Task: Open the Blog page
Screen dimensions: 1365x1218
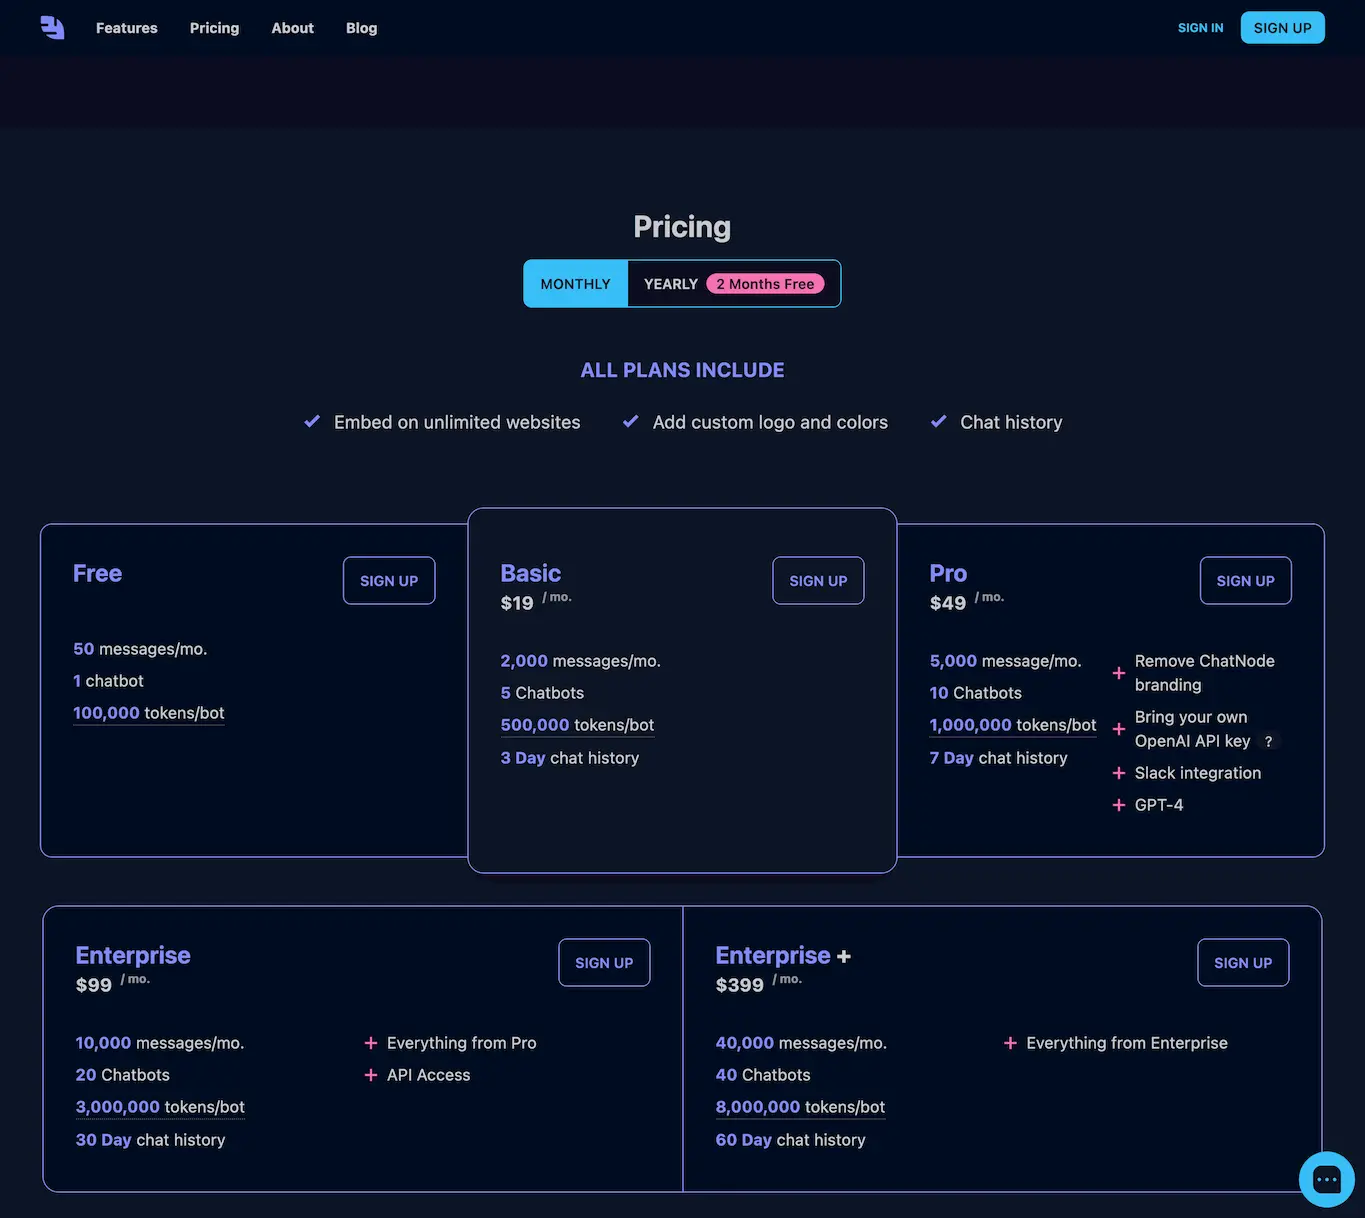Action: point(361,27)
